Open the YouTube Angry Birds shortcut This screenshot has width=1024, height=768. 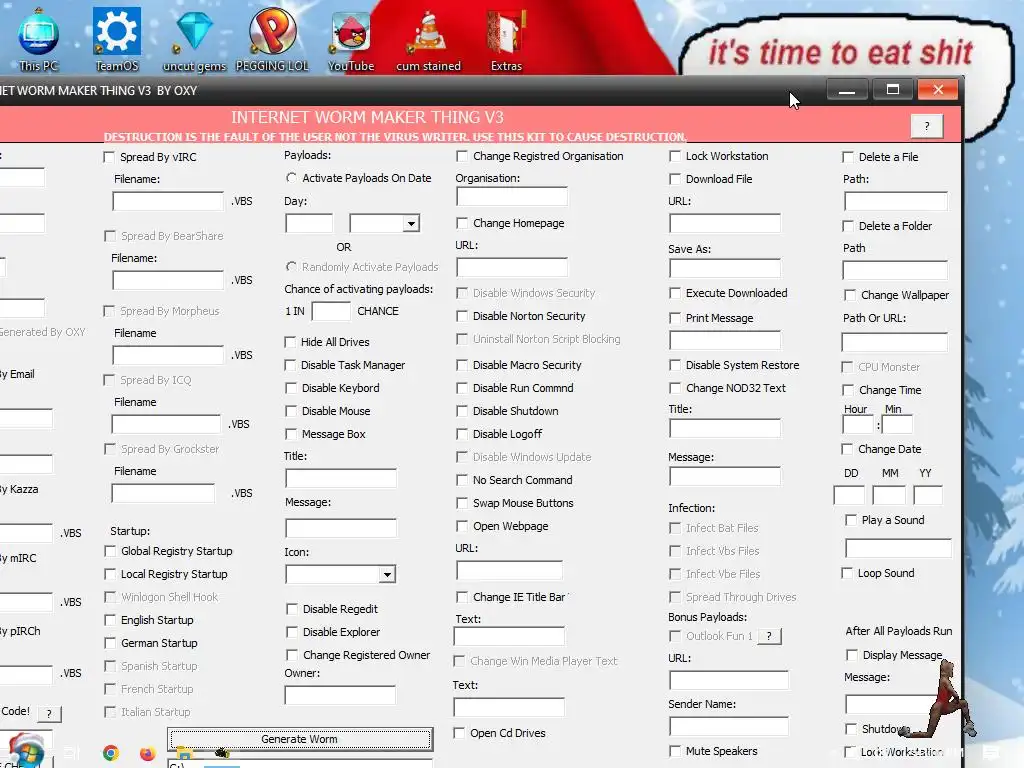pyautogui.click(x=351, y=39)
